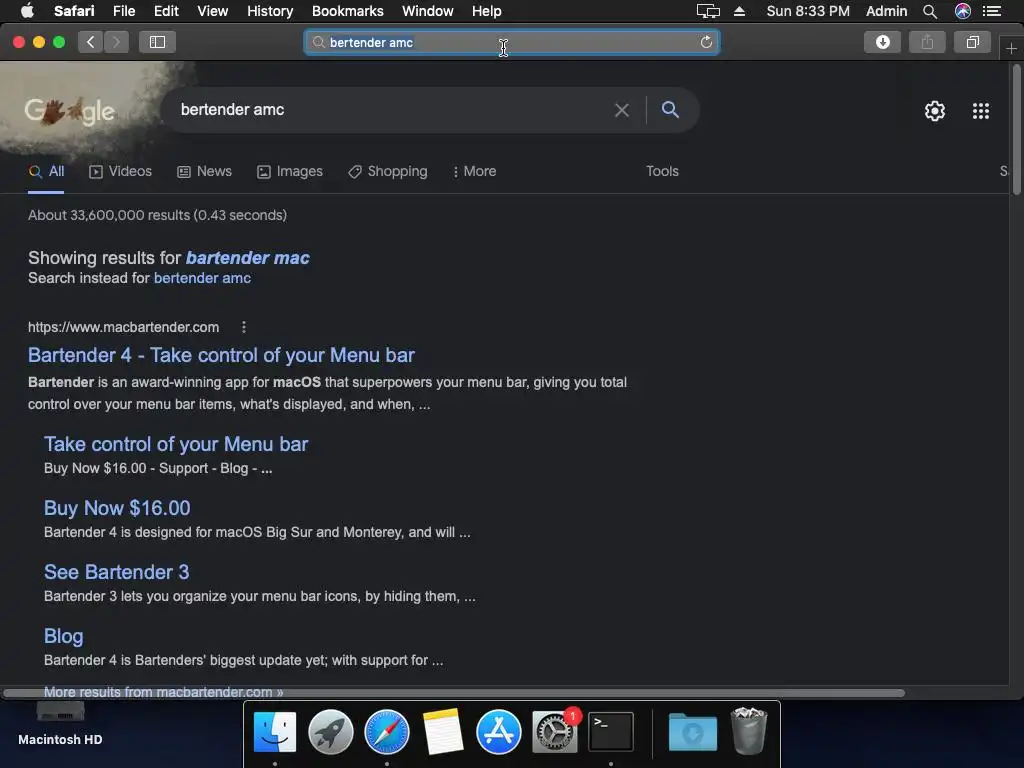Click the vertical page scrollbar
The height and width of the screenshot is (768, 1024).
1016,131
